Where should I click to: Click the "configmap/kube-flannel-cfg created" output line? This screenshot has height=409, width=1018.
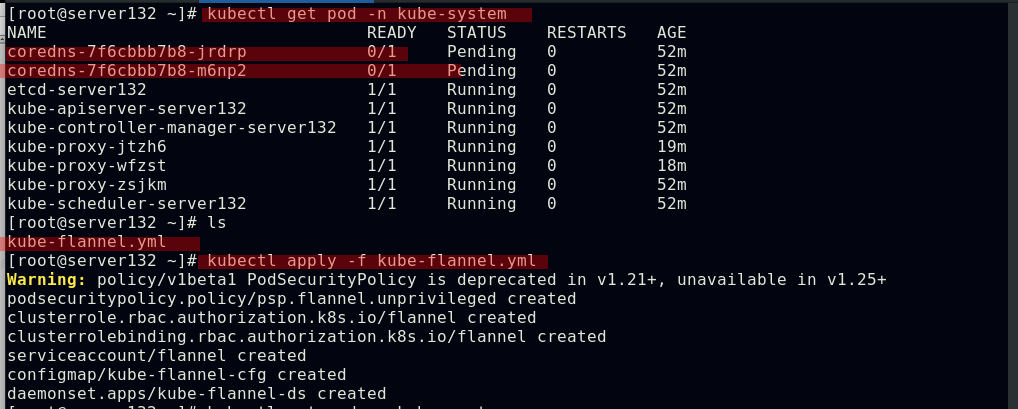(176, 375)
